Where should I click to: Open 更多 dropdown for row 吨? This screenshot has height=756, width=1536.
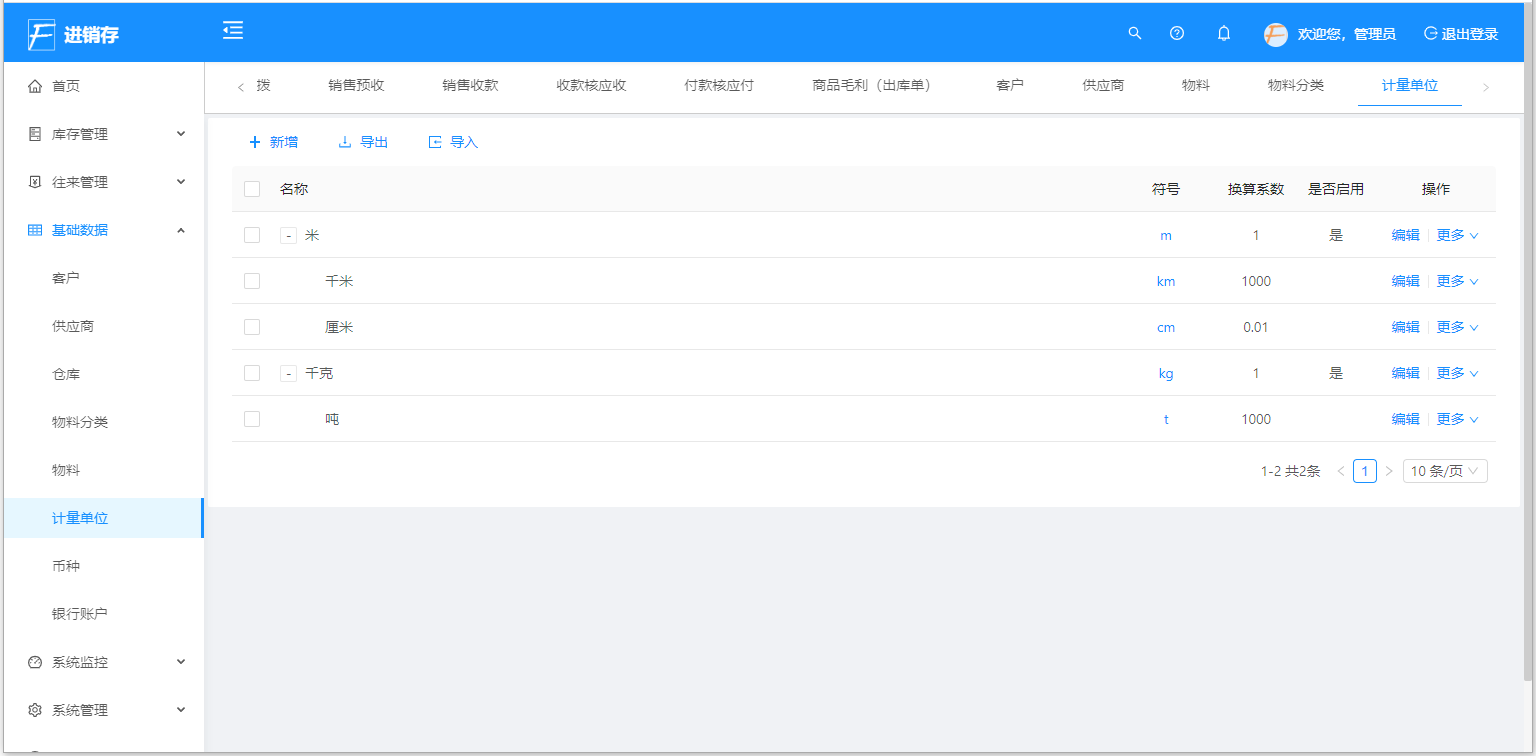1457,419
